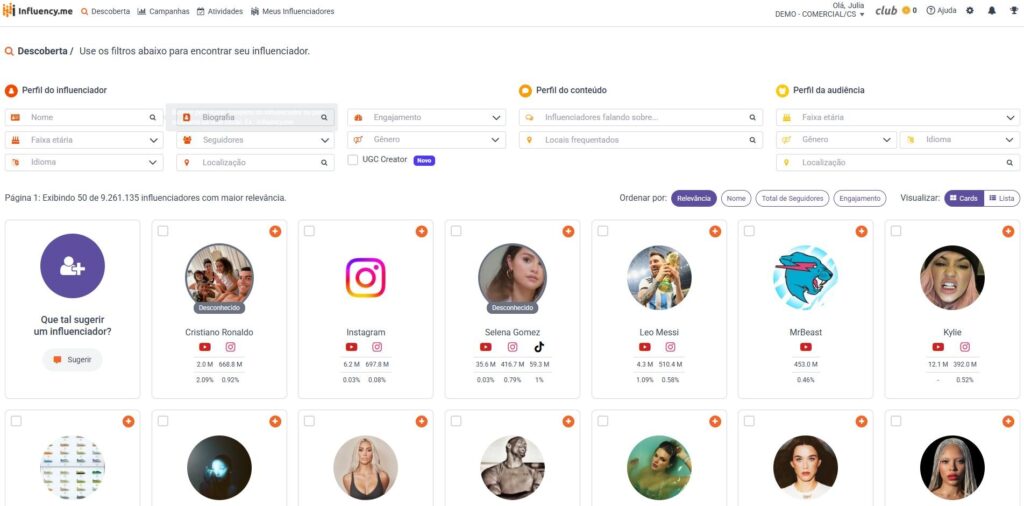Click search icon in Locais frequentados field
This screenshot has width=1024, height=506.
pyautogui.click(x=752, y=140)
